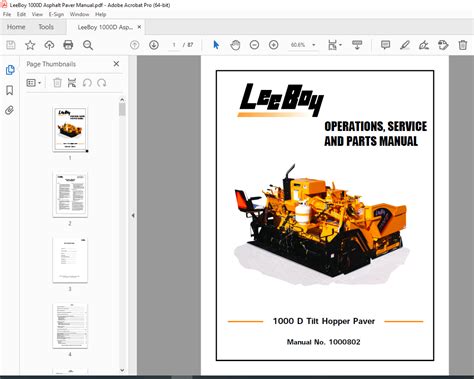Open the Find text magnifier tool

pos(88,45)
